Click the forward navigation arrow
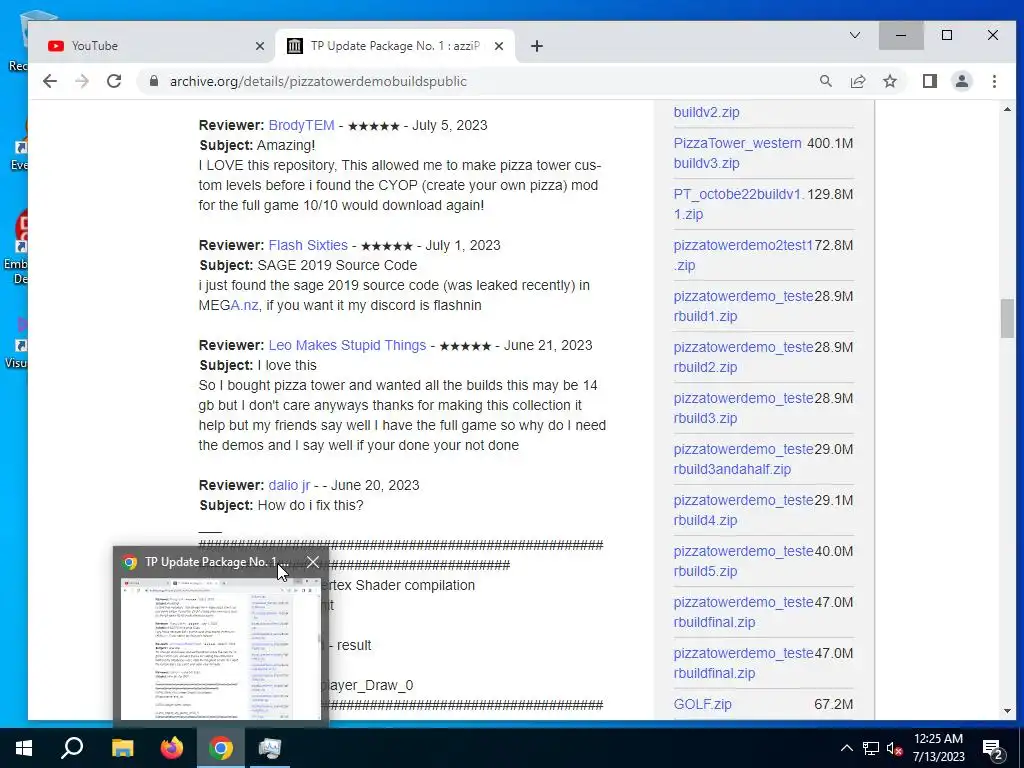The height and width of the screenshot is (768, 1024). [x=82, y=81]
